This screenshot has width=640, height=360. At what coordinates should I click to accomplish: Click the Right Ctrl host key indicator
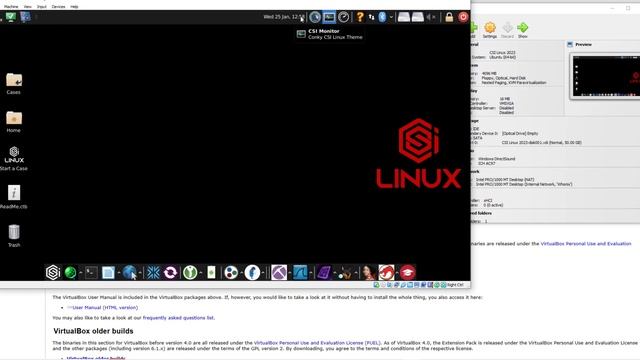coord(456,284)
